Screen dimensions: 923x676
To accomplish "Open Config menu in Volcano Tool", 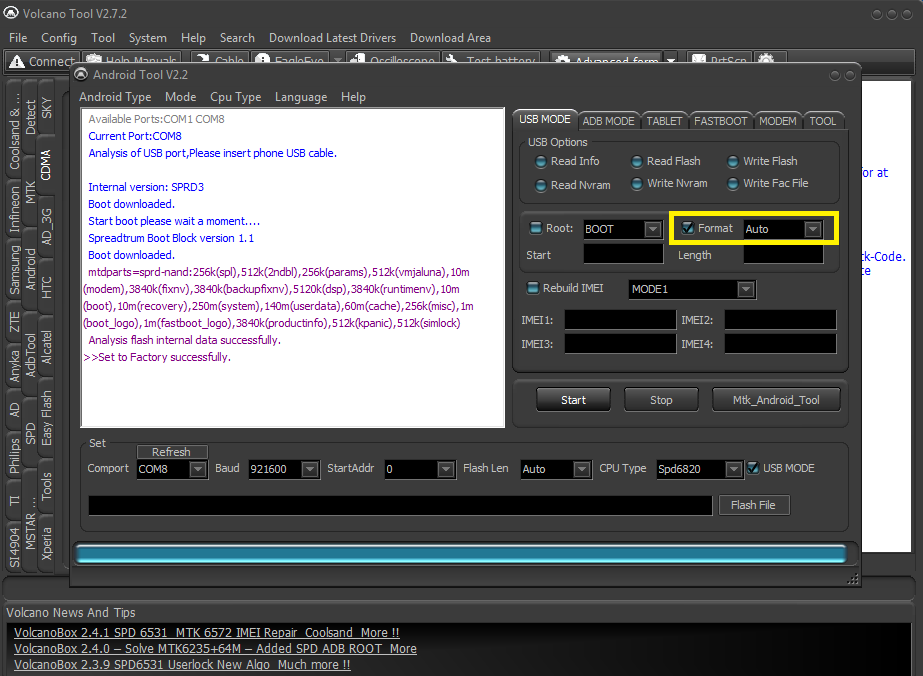I will [59, 38].
